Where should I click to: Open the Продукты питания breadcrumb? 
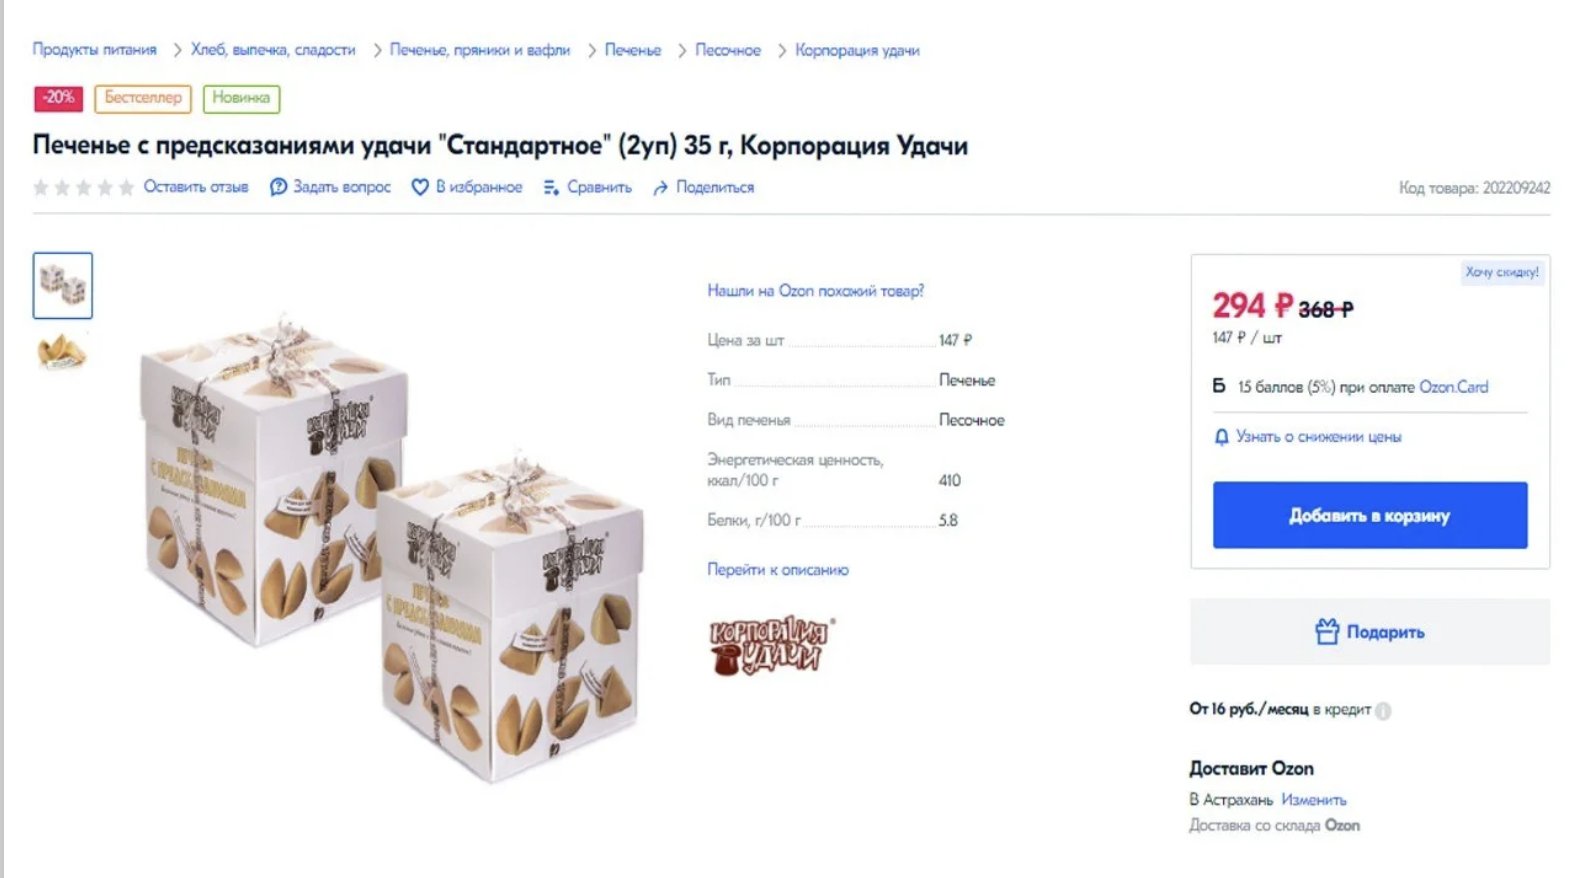[x=95, y=49]
